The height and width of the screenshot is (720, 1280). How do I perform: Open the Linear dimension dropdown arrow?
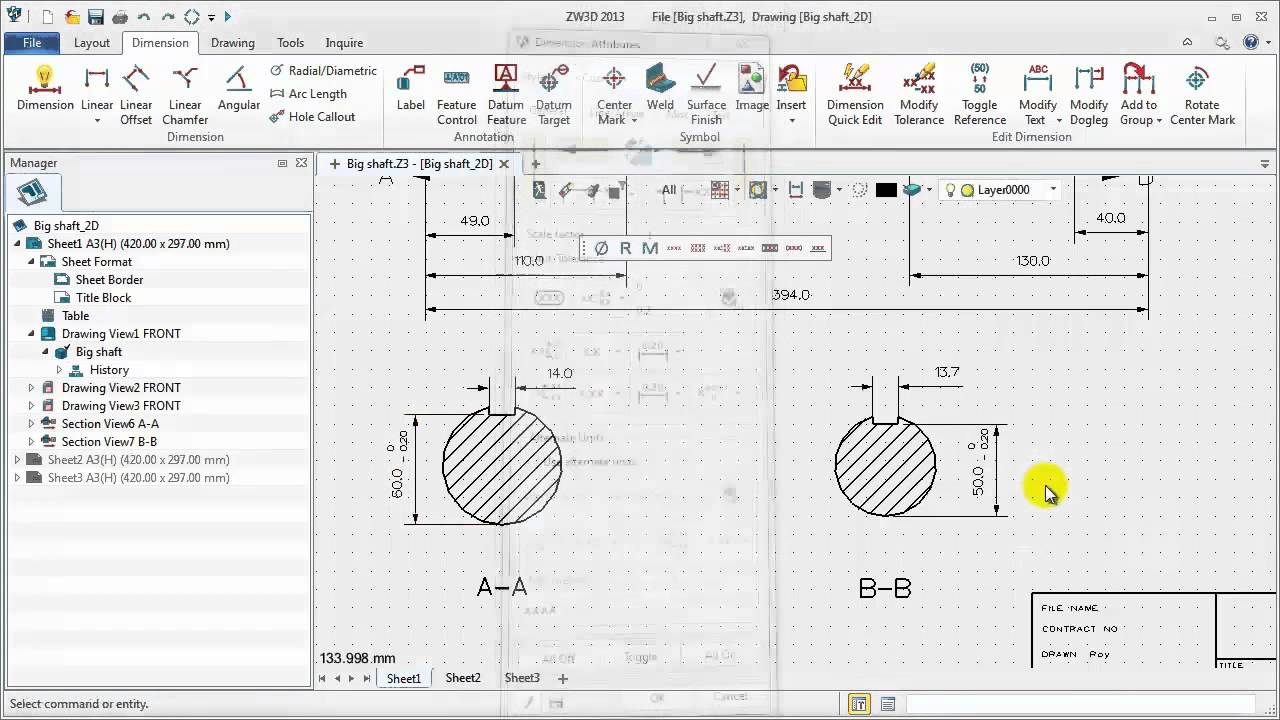pyautogui.click(x=97, y=121)
